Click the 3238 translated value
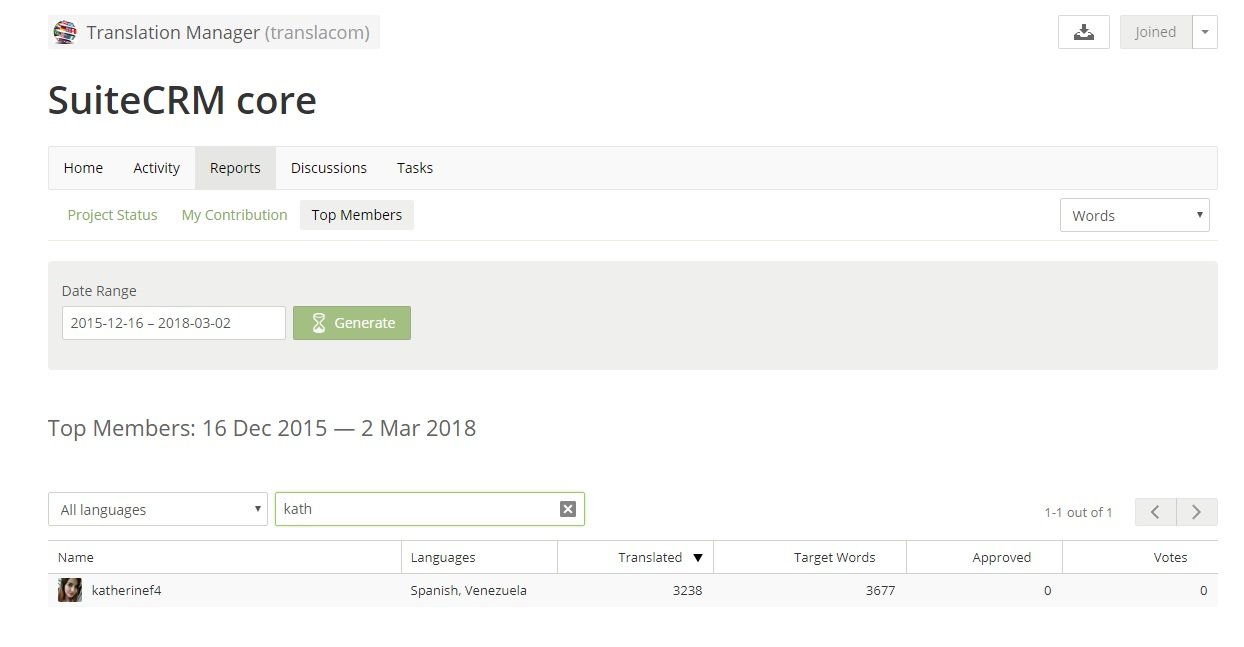Image resolution: width=1244 pixels, height=647 pixels. (x=687, y=590)
